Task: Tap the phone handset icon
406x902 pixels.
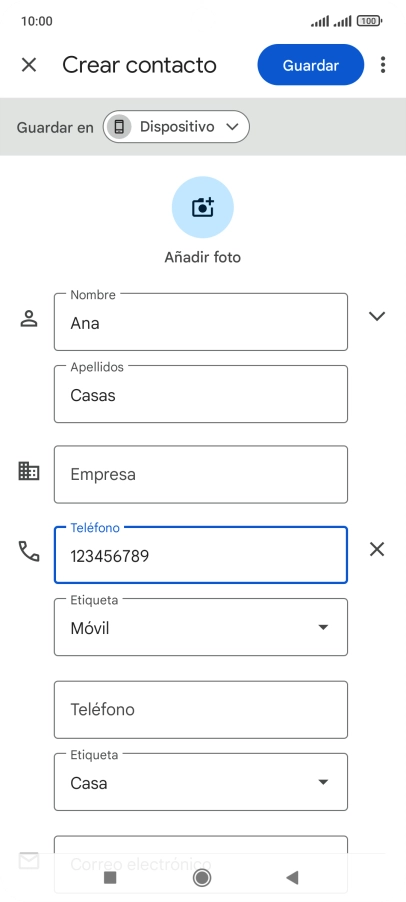Action: [29, 551]
